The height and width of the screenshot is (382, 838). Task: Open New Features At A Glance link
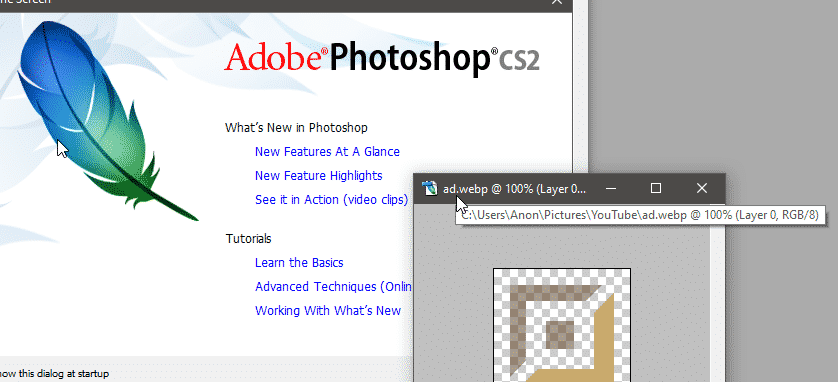(x=327, y=152)
